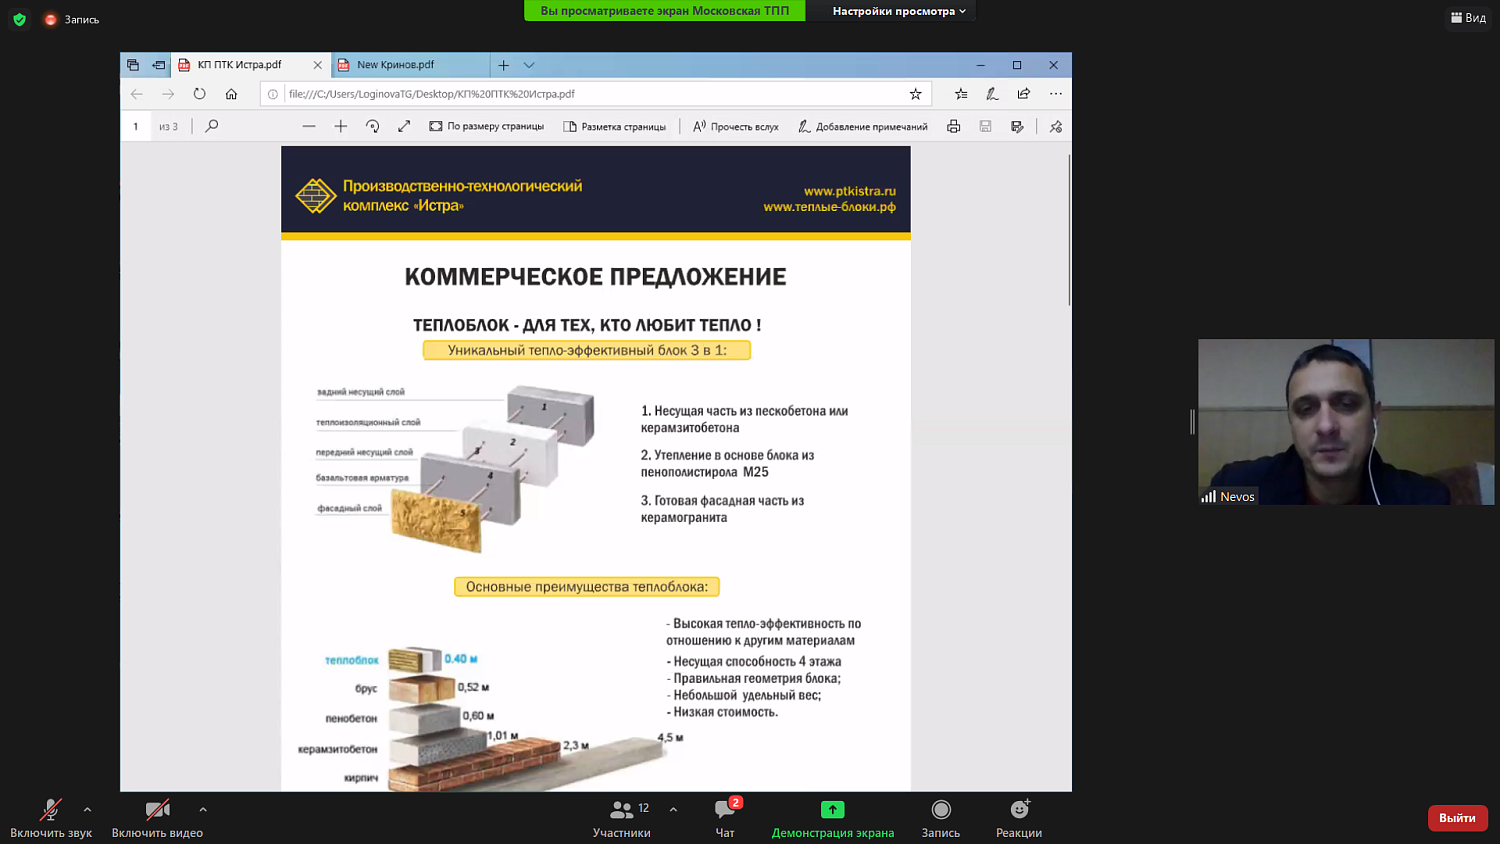Screen dimensions: 1500x844
Task: Click the Вид view button
Action: [1468, 18]
